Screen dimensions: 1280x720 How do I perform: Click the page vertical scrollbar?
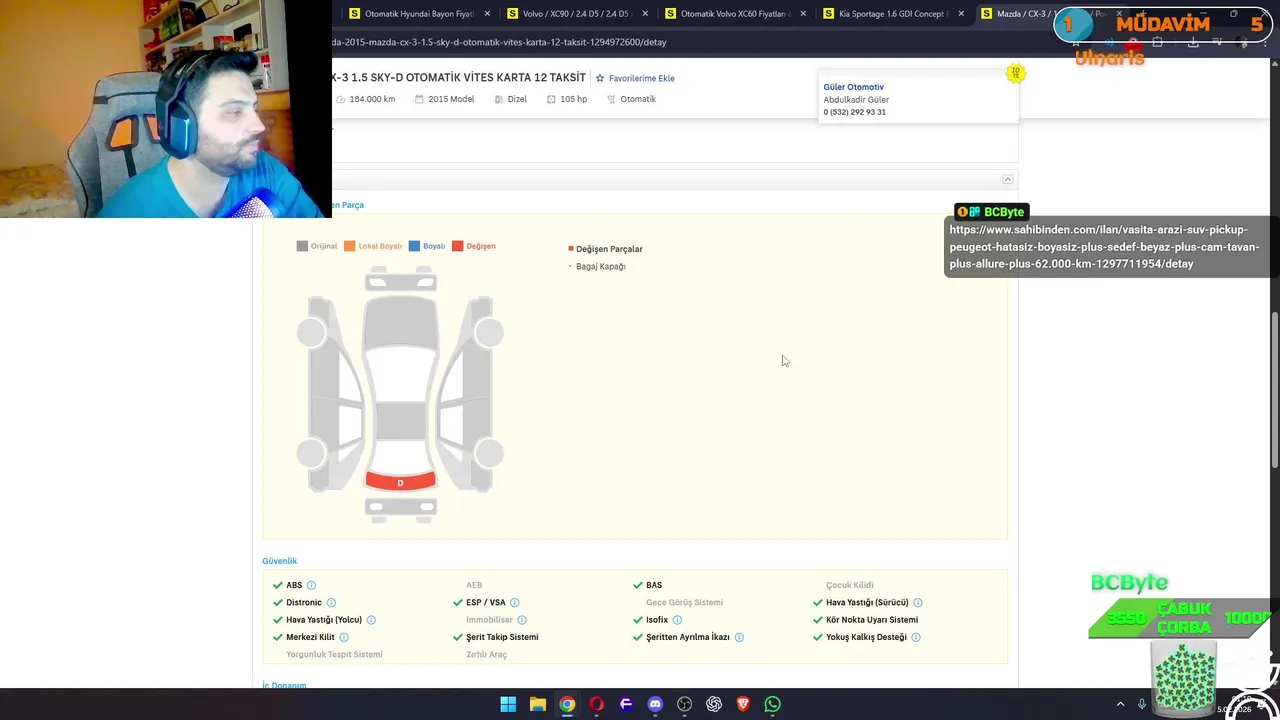click(1274, 390)
